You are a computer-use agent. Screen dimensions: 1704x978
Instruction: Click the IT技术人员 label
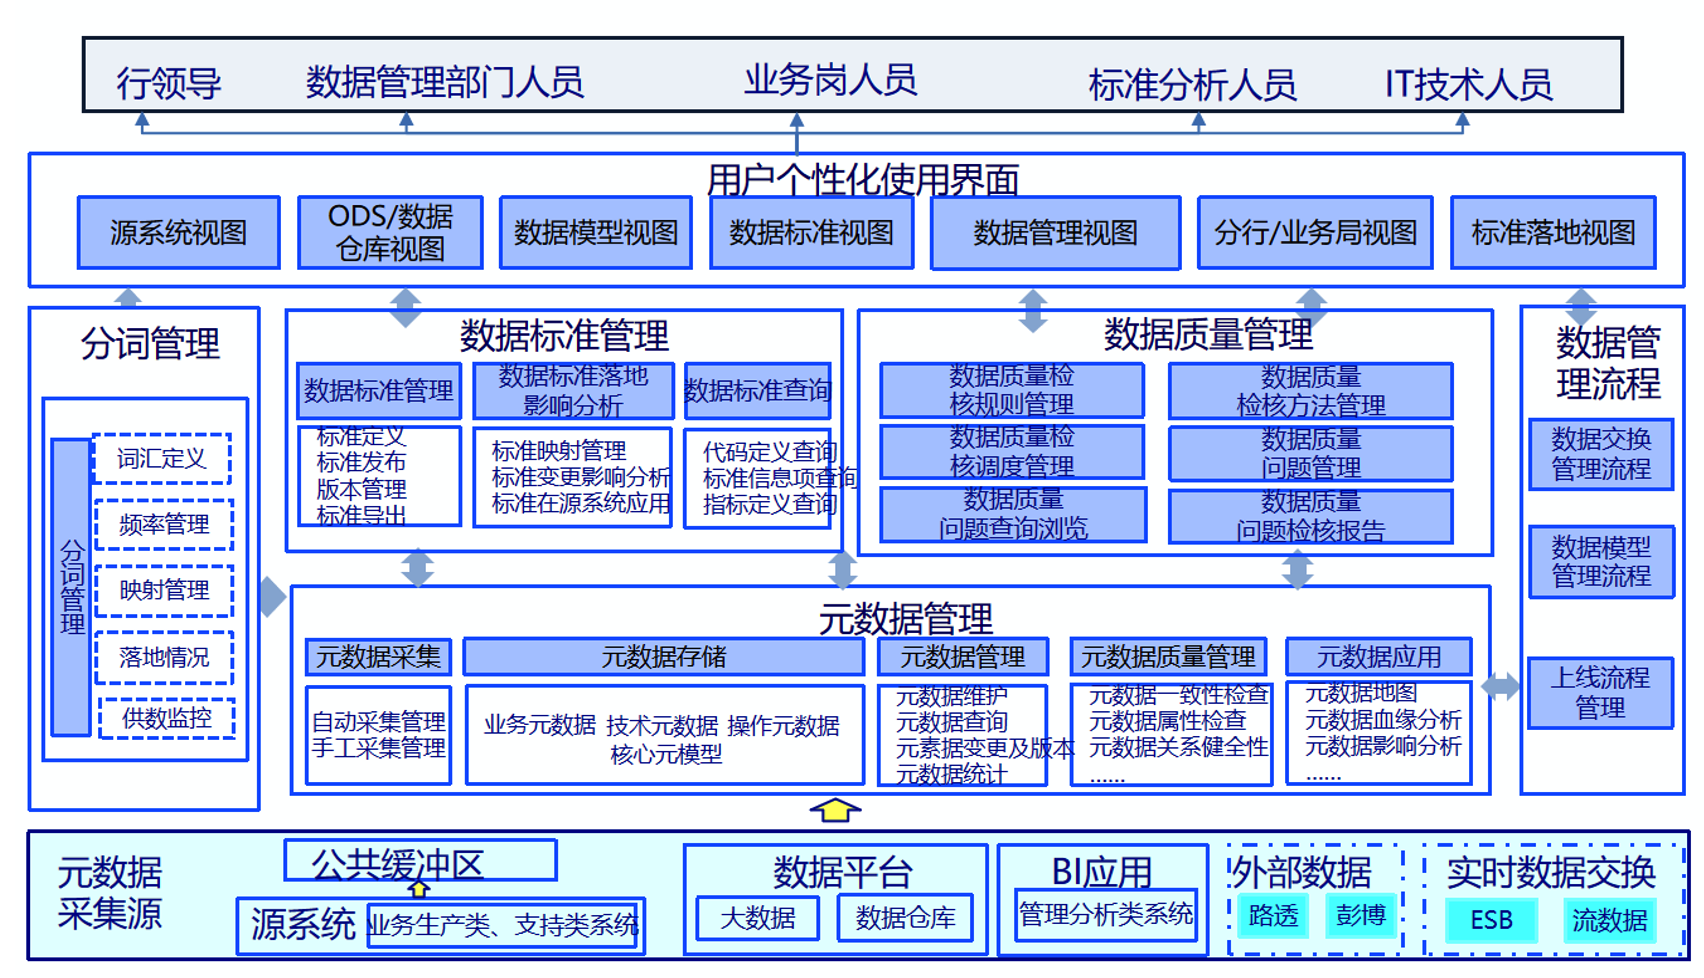point(1468,85)
